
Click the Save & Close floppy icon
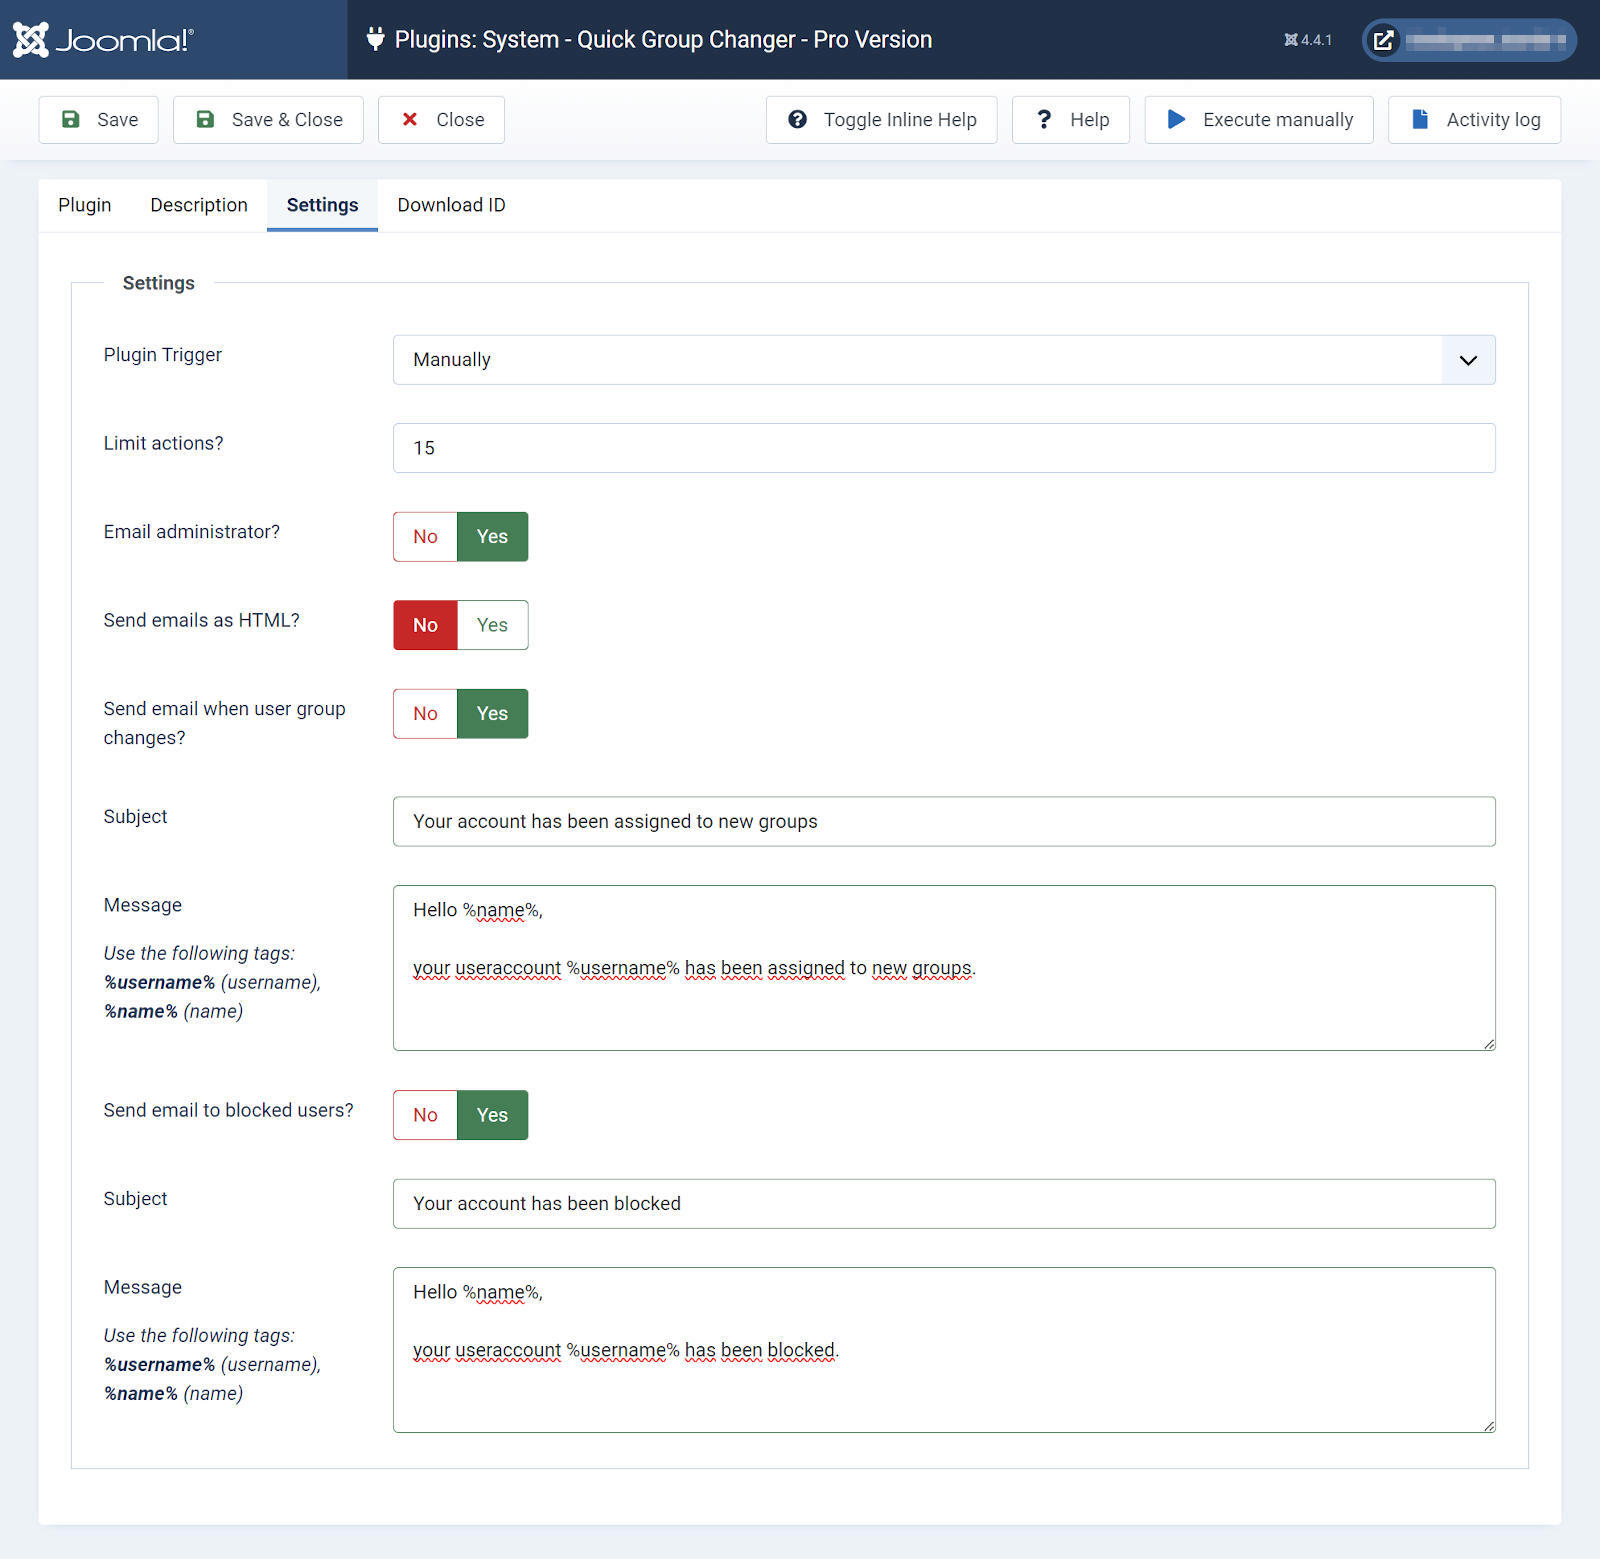pos(205,119)
